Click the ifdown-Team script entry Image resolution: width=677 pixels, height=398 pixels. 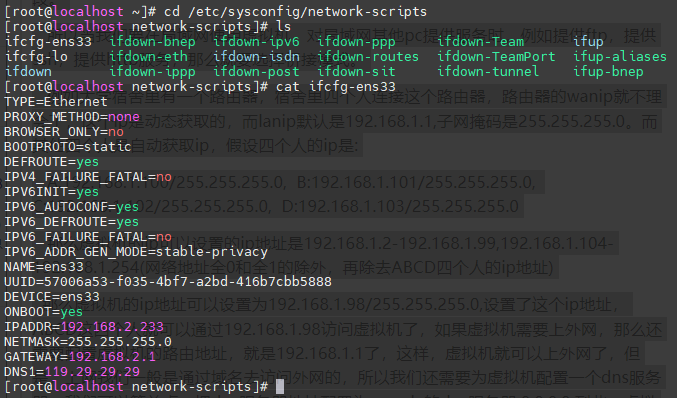pyautogui.click(x=481, y=42)
